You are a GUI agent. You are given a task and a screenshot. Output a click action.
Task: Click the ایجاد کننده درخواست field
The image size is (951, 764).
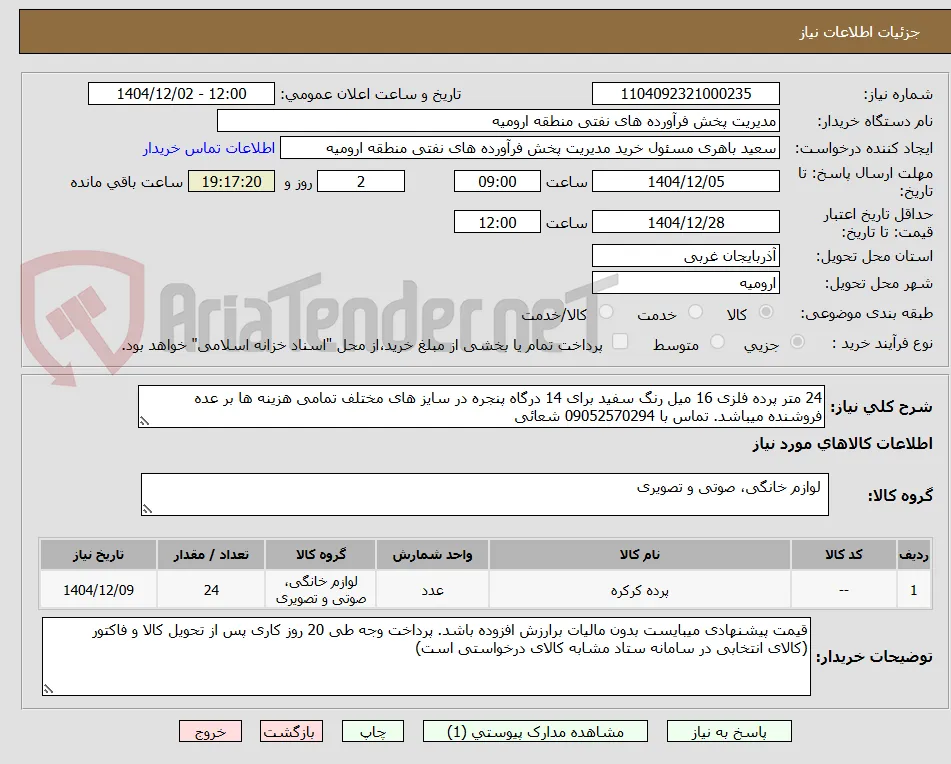529,149
